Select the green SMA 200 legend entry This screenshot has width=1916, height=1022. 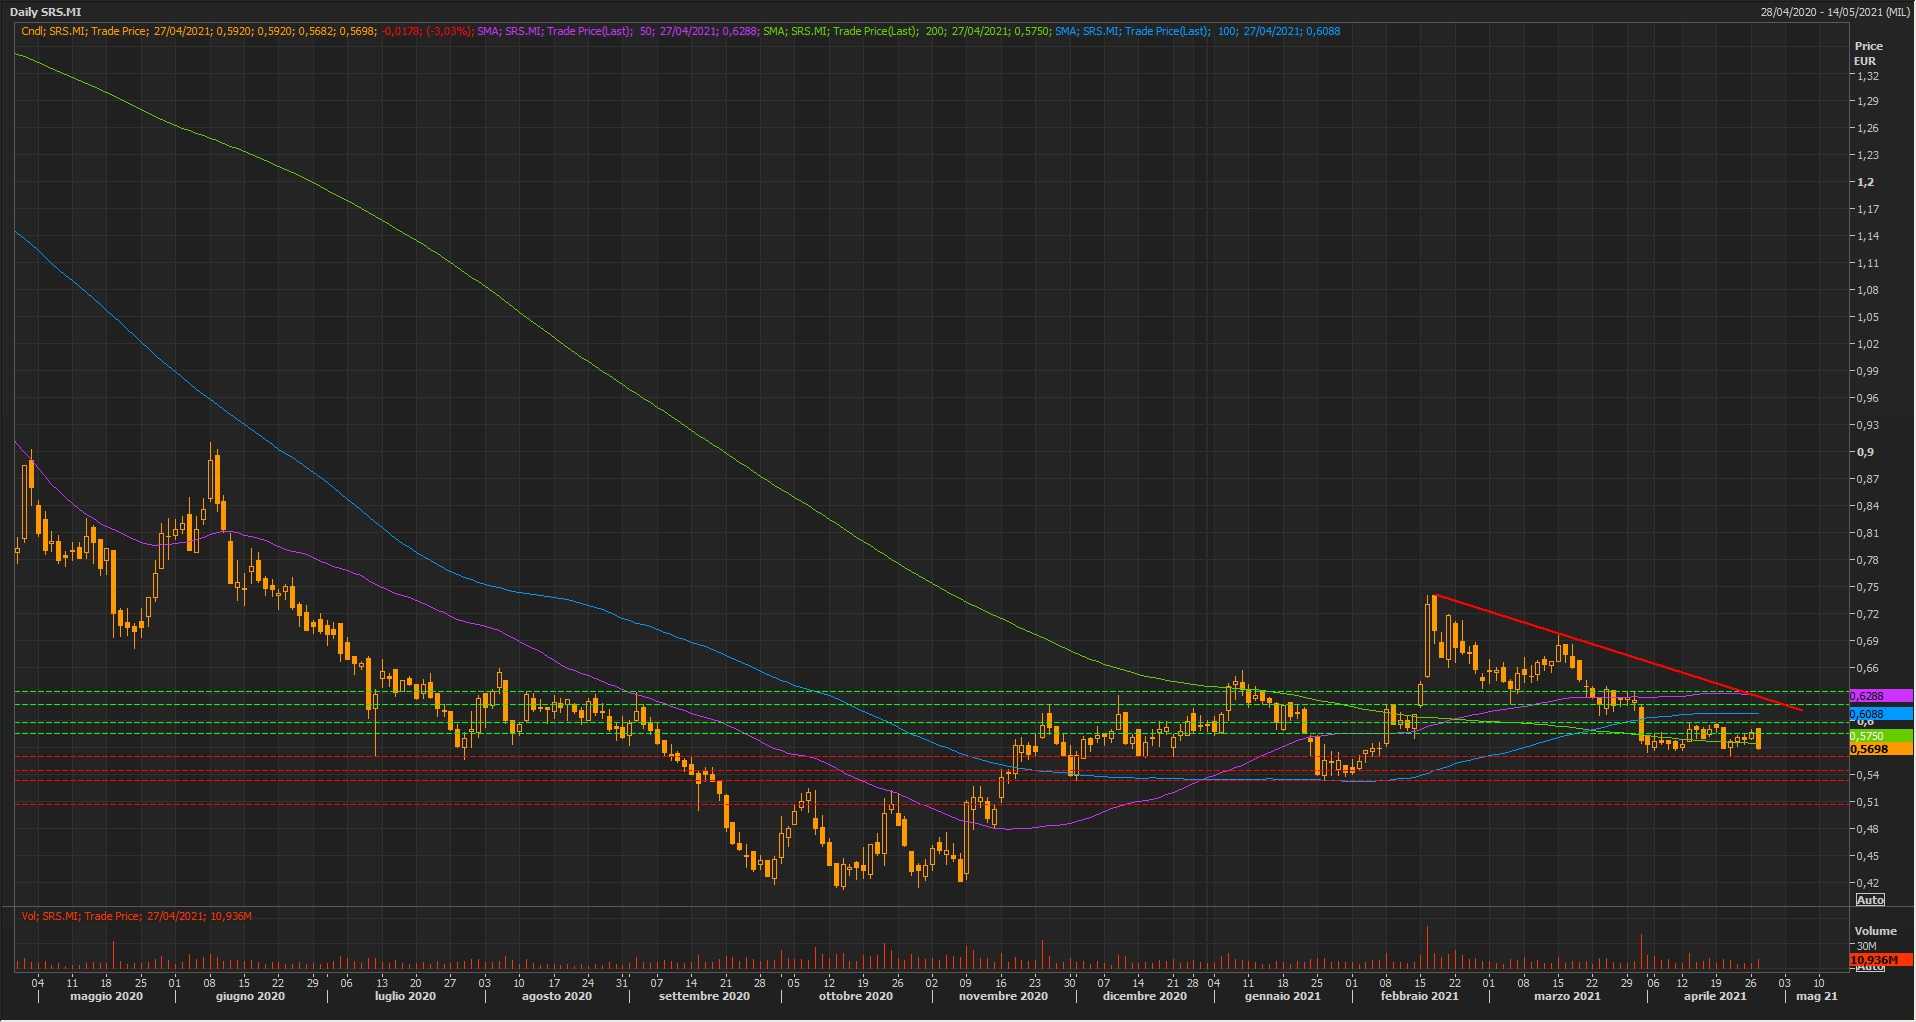coord(905,31)
